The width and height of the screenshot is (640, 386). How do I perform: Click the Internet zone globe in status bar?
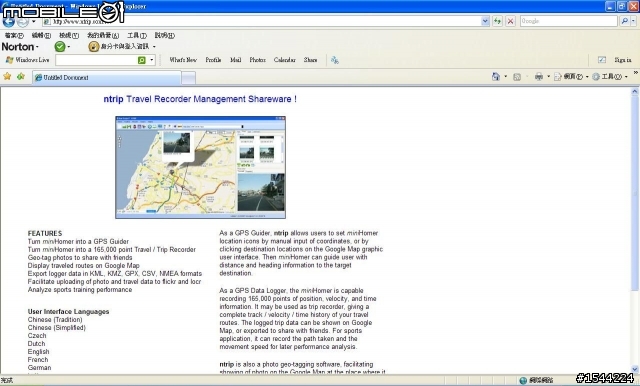pyautogui.click(x=523, y=380)
